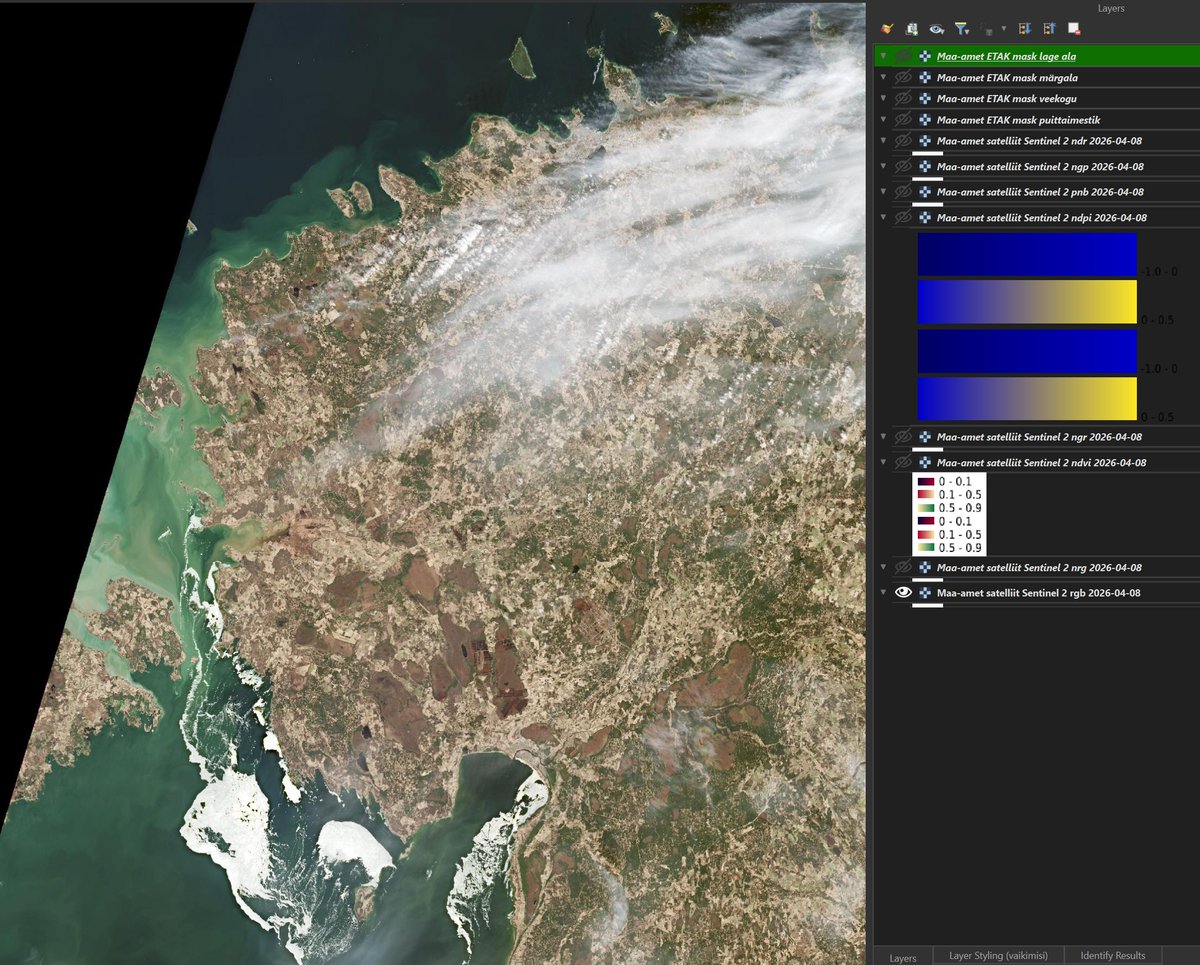Click the Layers panel title
This screenshot has height=965, width=1200.
pyautogui.click(x=1110, y=8)
